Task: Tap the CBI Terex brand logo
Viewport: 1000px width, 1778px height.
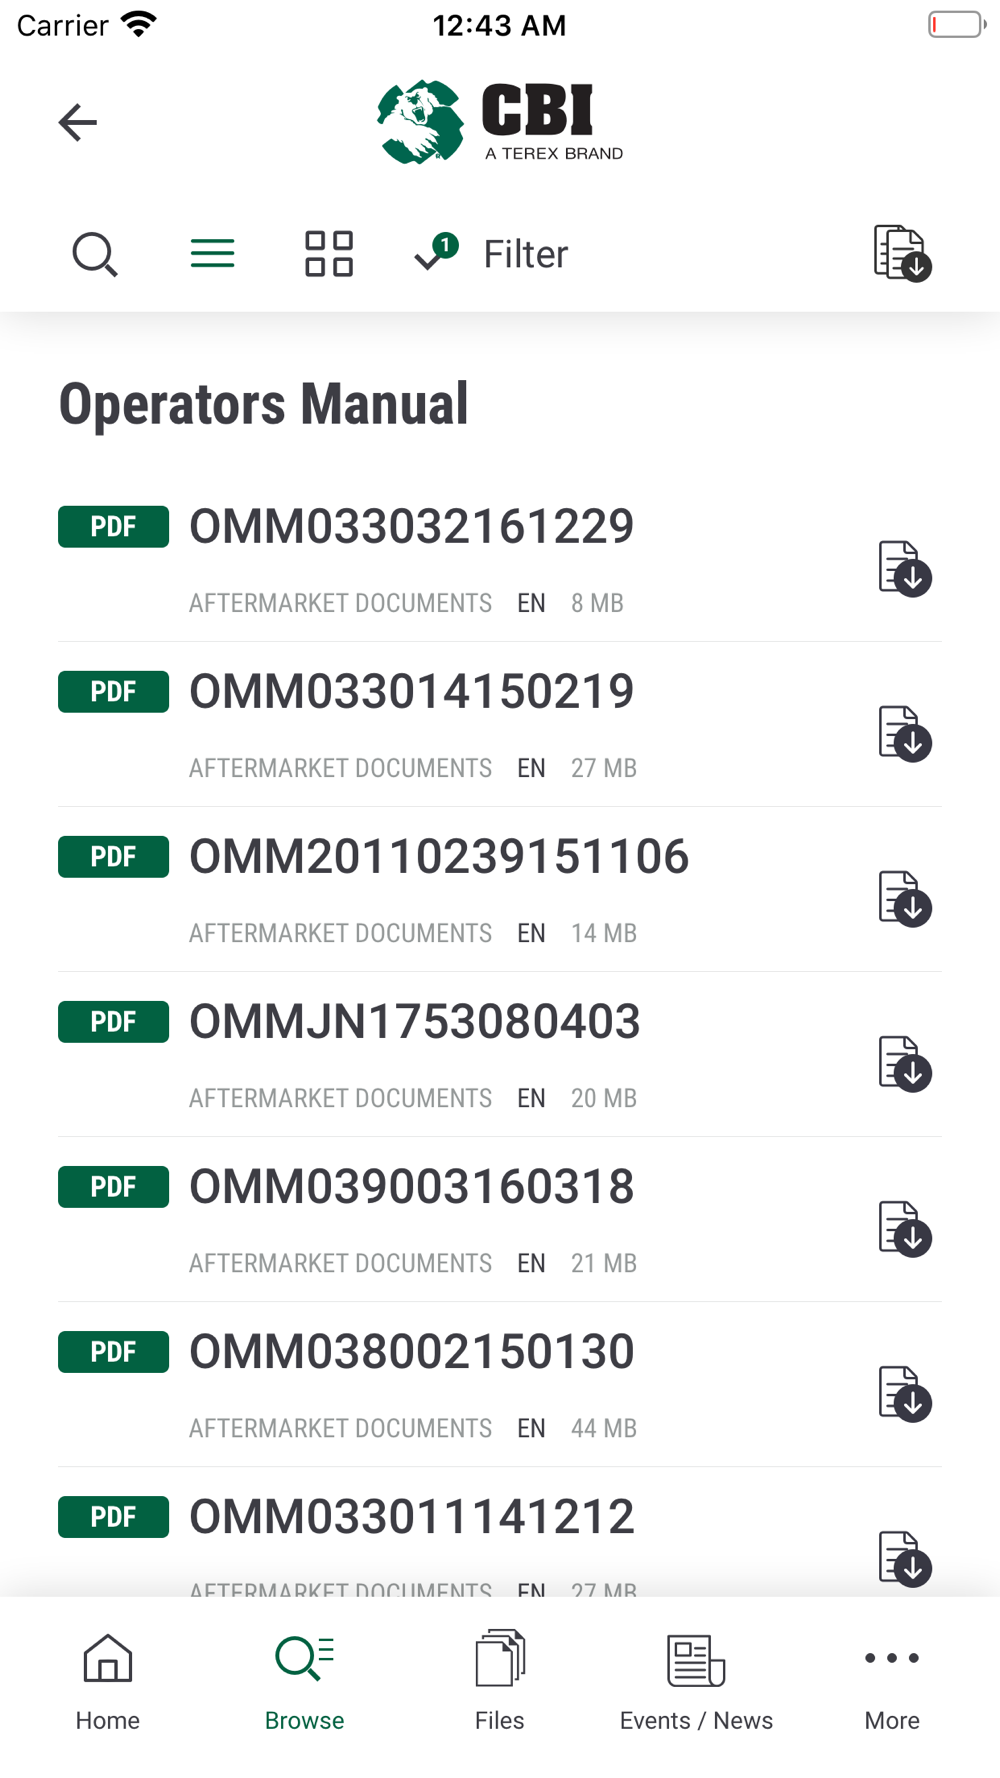Action: pyautogui.click(x=500, y=122)
